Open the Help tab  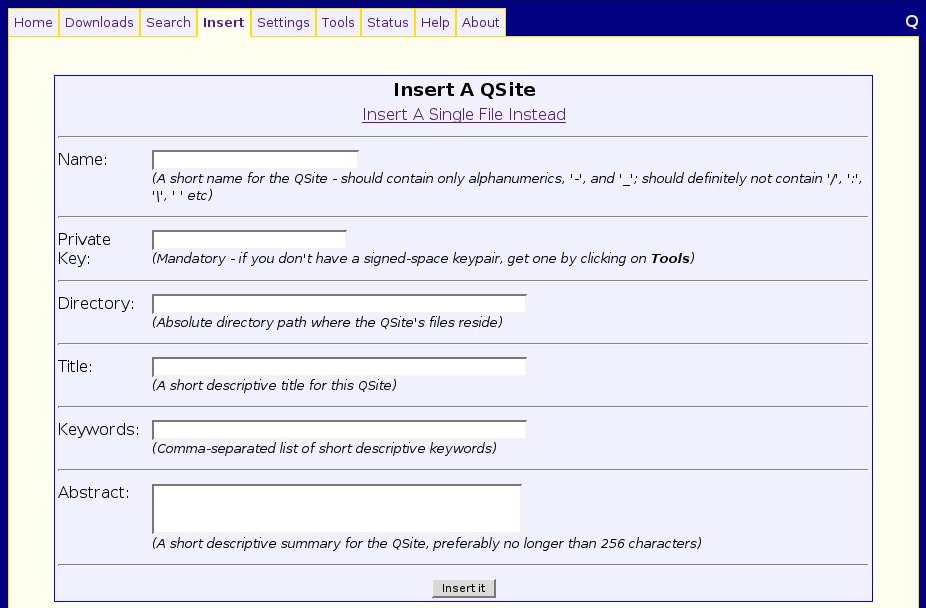pos(435,22)
